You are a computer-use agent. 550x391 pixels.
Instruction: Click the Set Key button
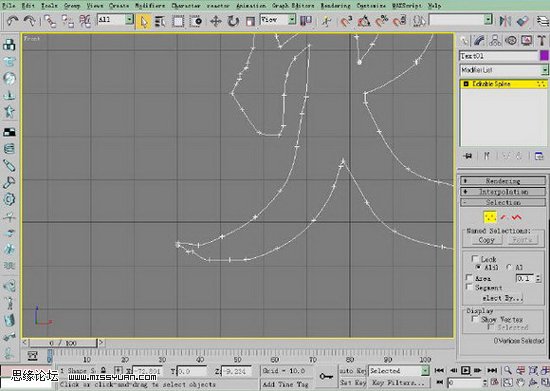(x=353, y=383)
